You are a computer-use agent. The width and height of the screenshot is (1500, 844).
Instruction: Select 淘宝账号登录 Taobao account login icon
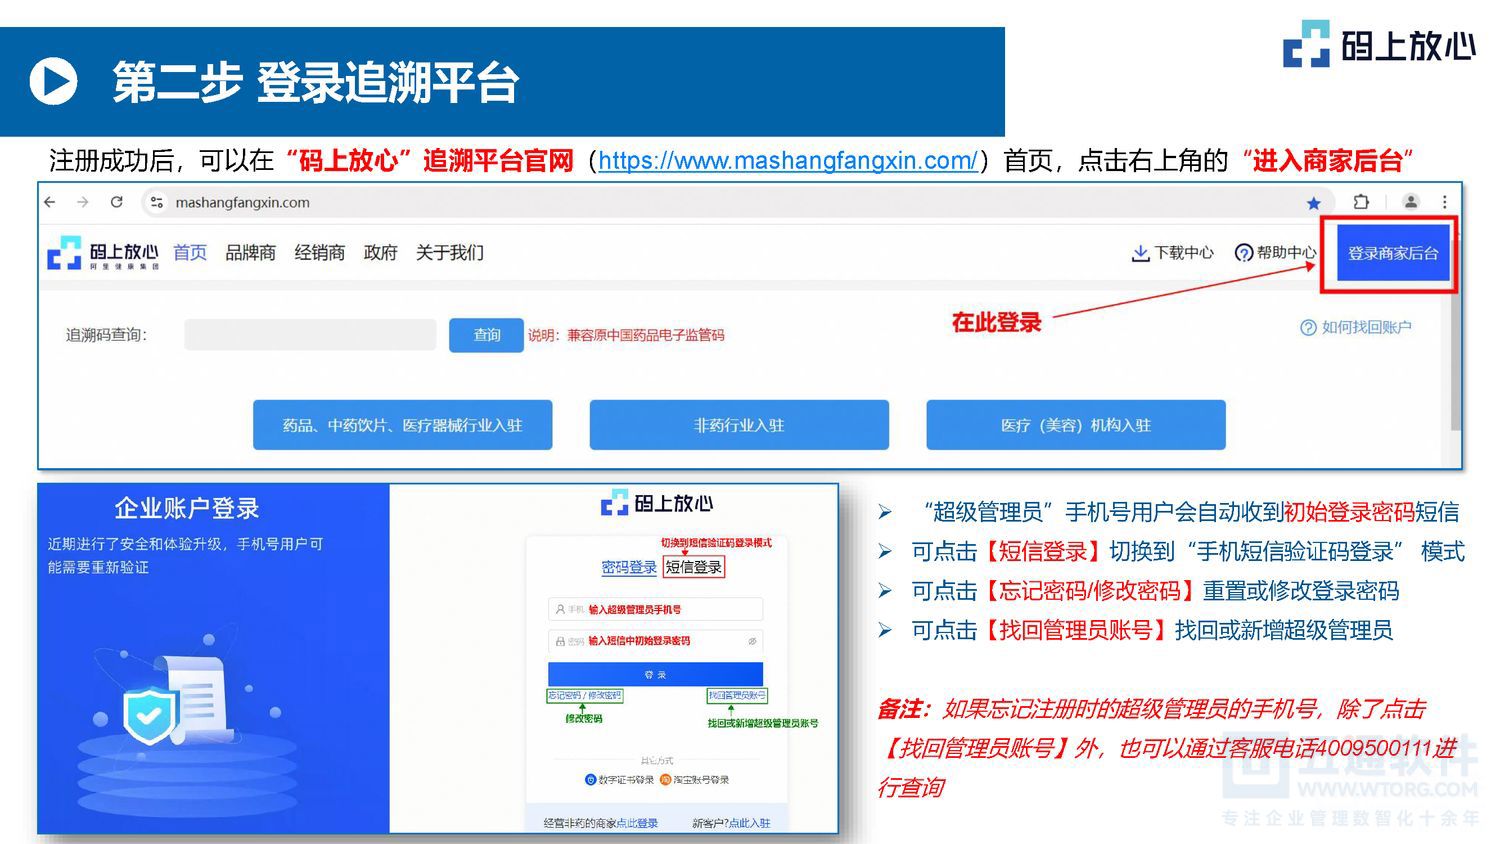(664, 779)
